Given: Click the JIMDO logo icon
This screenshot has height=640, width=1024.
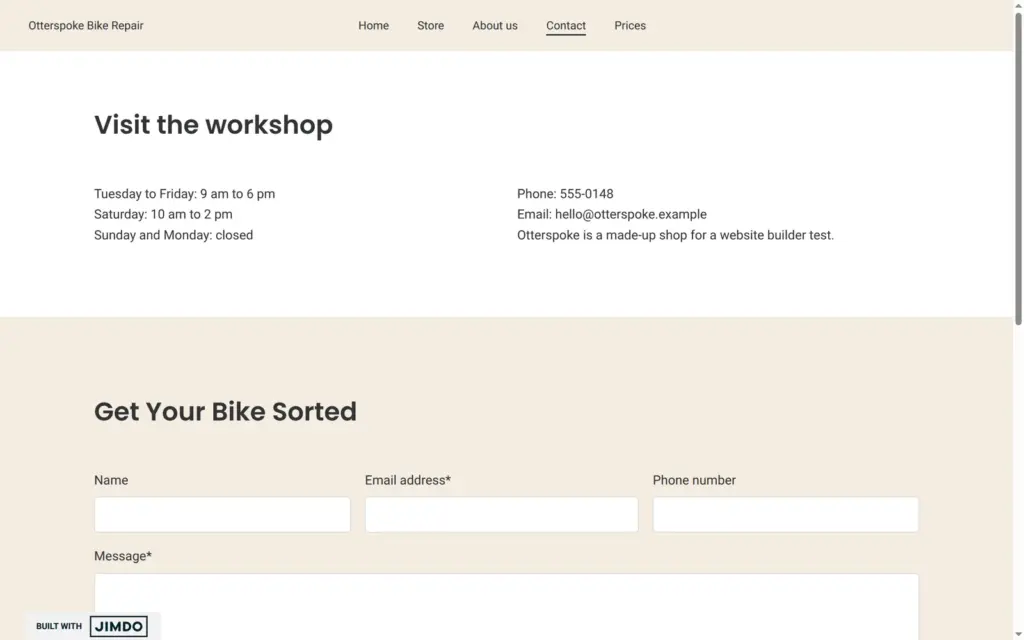Looking at the screenshot, I should click(119, 626).
